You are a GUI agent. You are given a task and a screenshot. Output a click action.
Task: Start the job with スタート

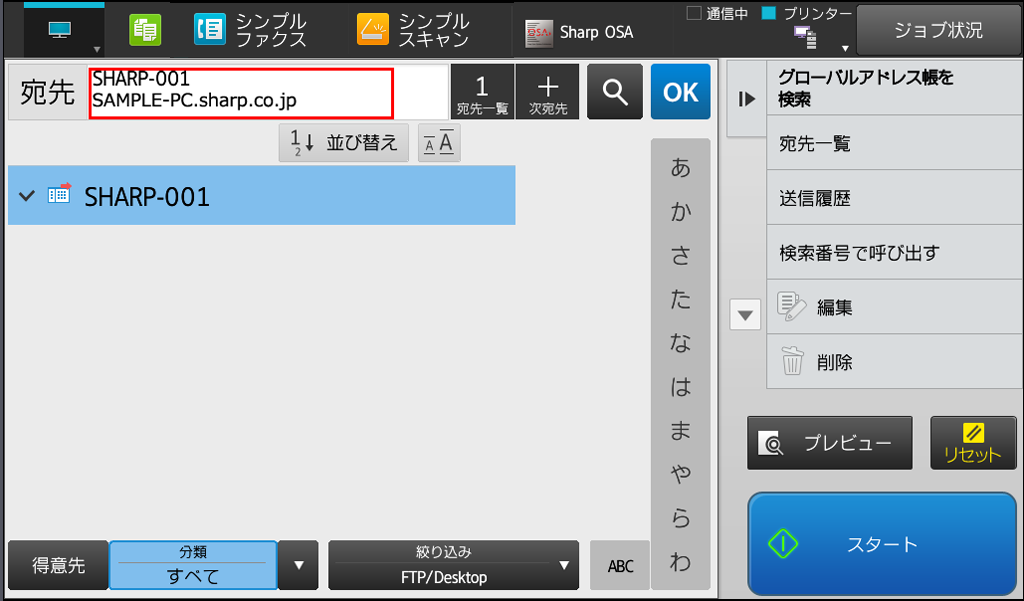coord(882,544)
